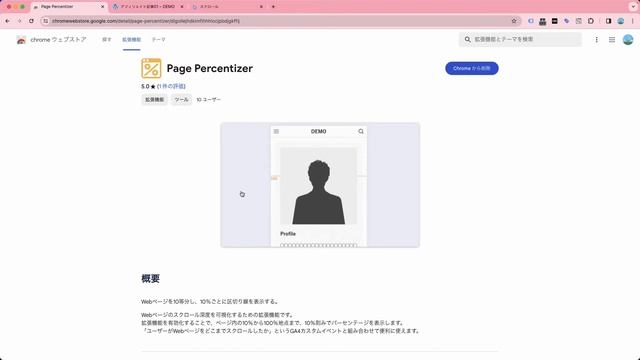Click the purple tag extension icon

[567, 21]
